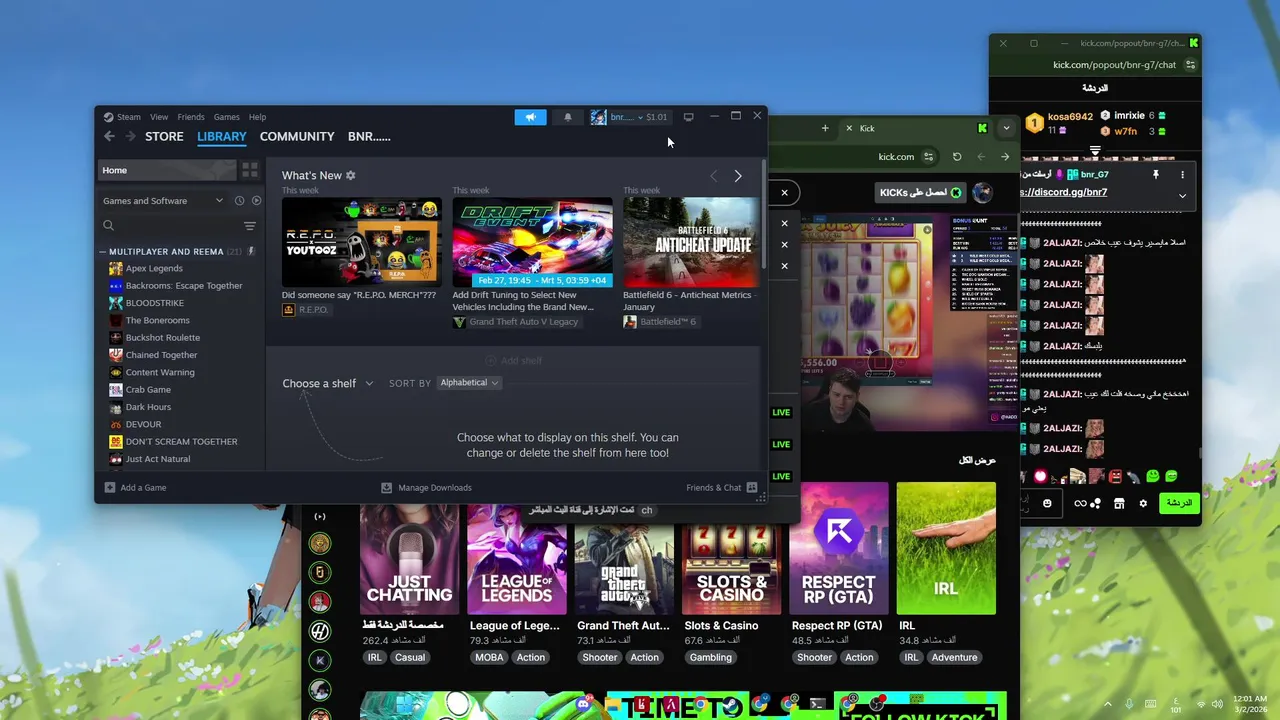Viewport: 1280px width, 720px height.
Task: Click the What's New settings gear
Action: [x=350, y=175]
